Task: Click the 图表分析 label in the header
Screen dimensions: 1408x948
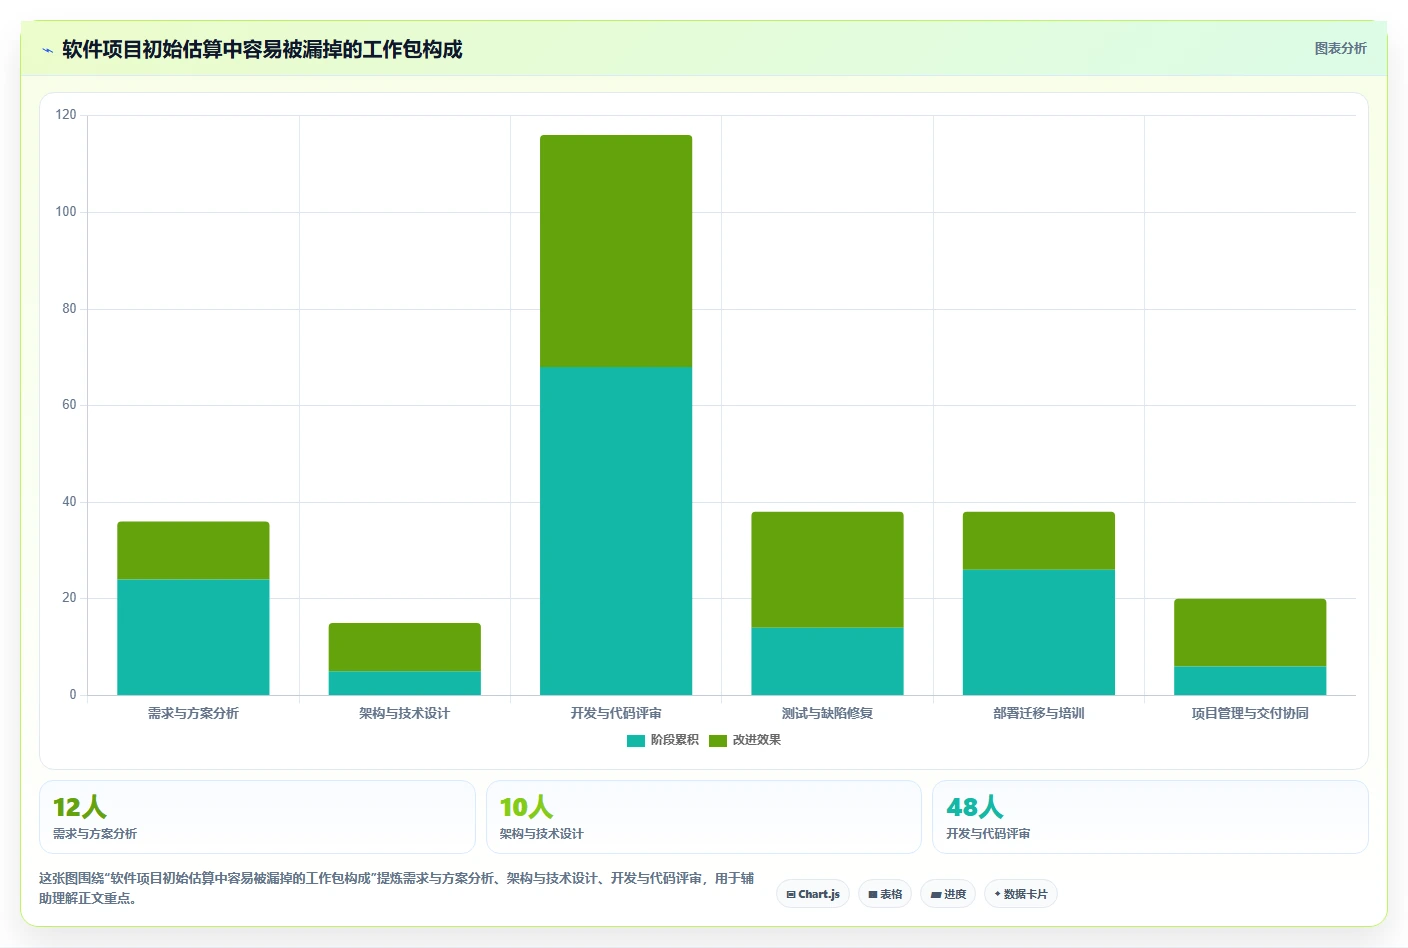Action: pos(1340,48)
